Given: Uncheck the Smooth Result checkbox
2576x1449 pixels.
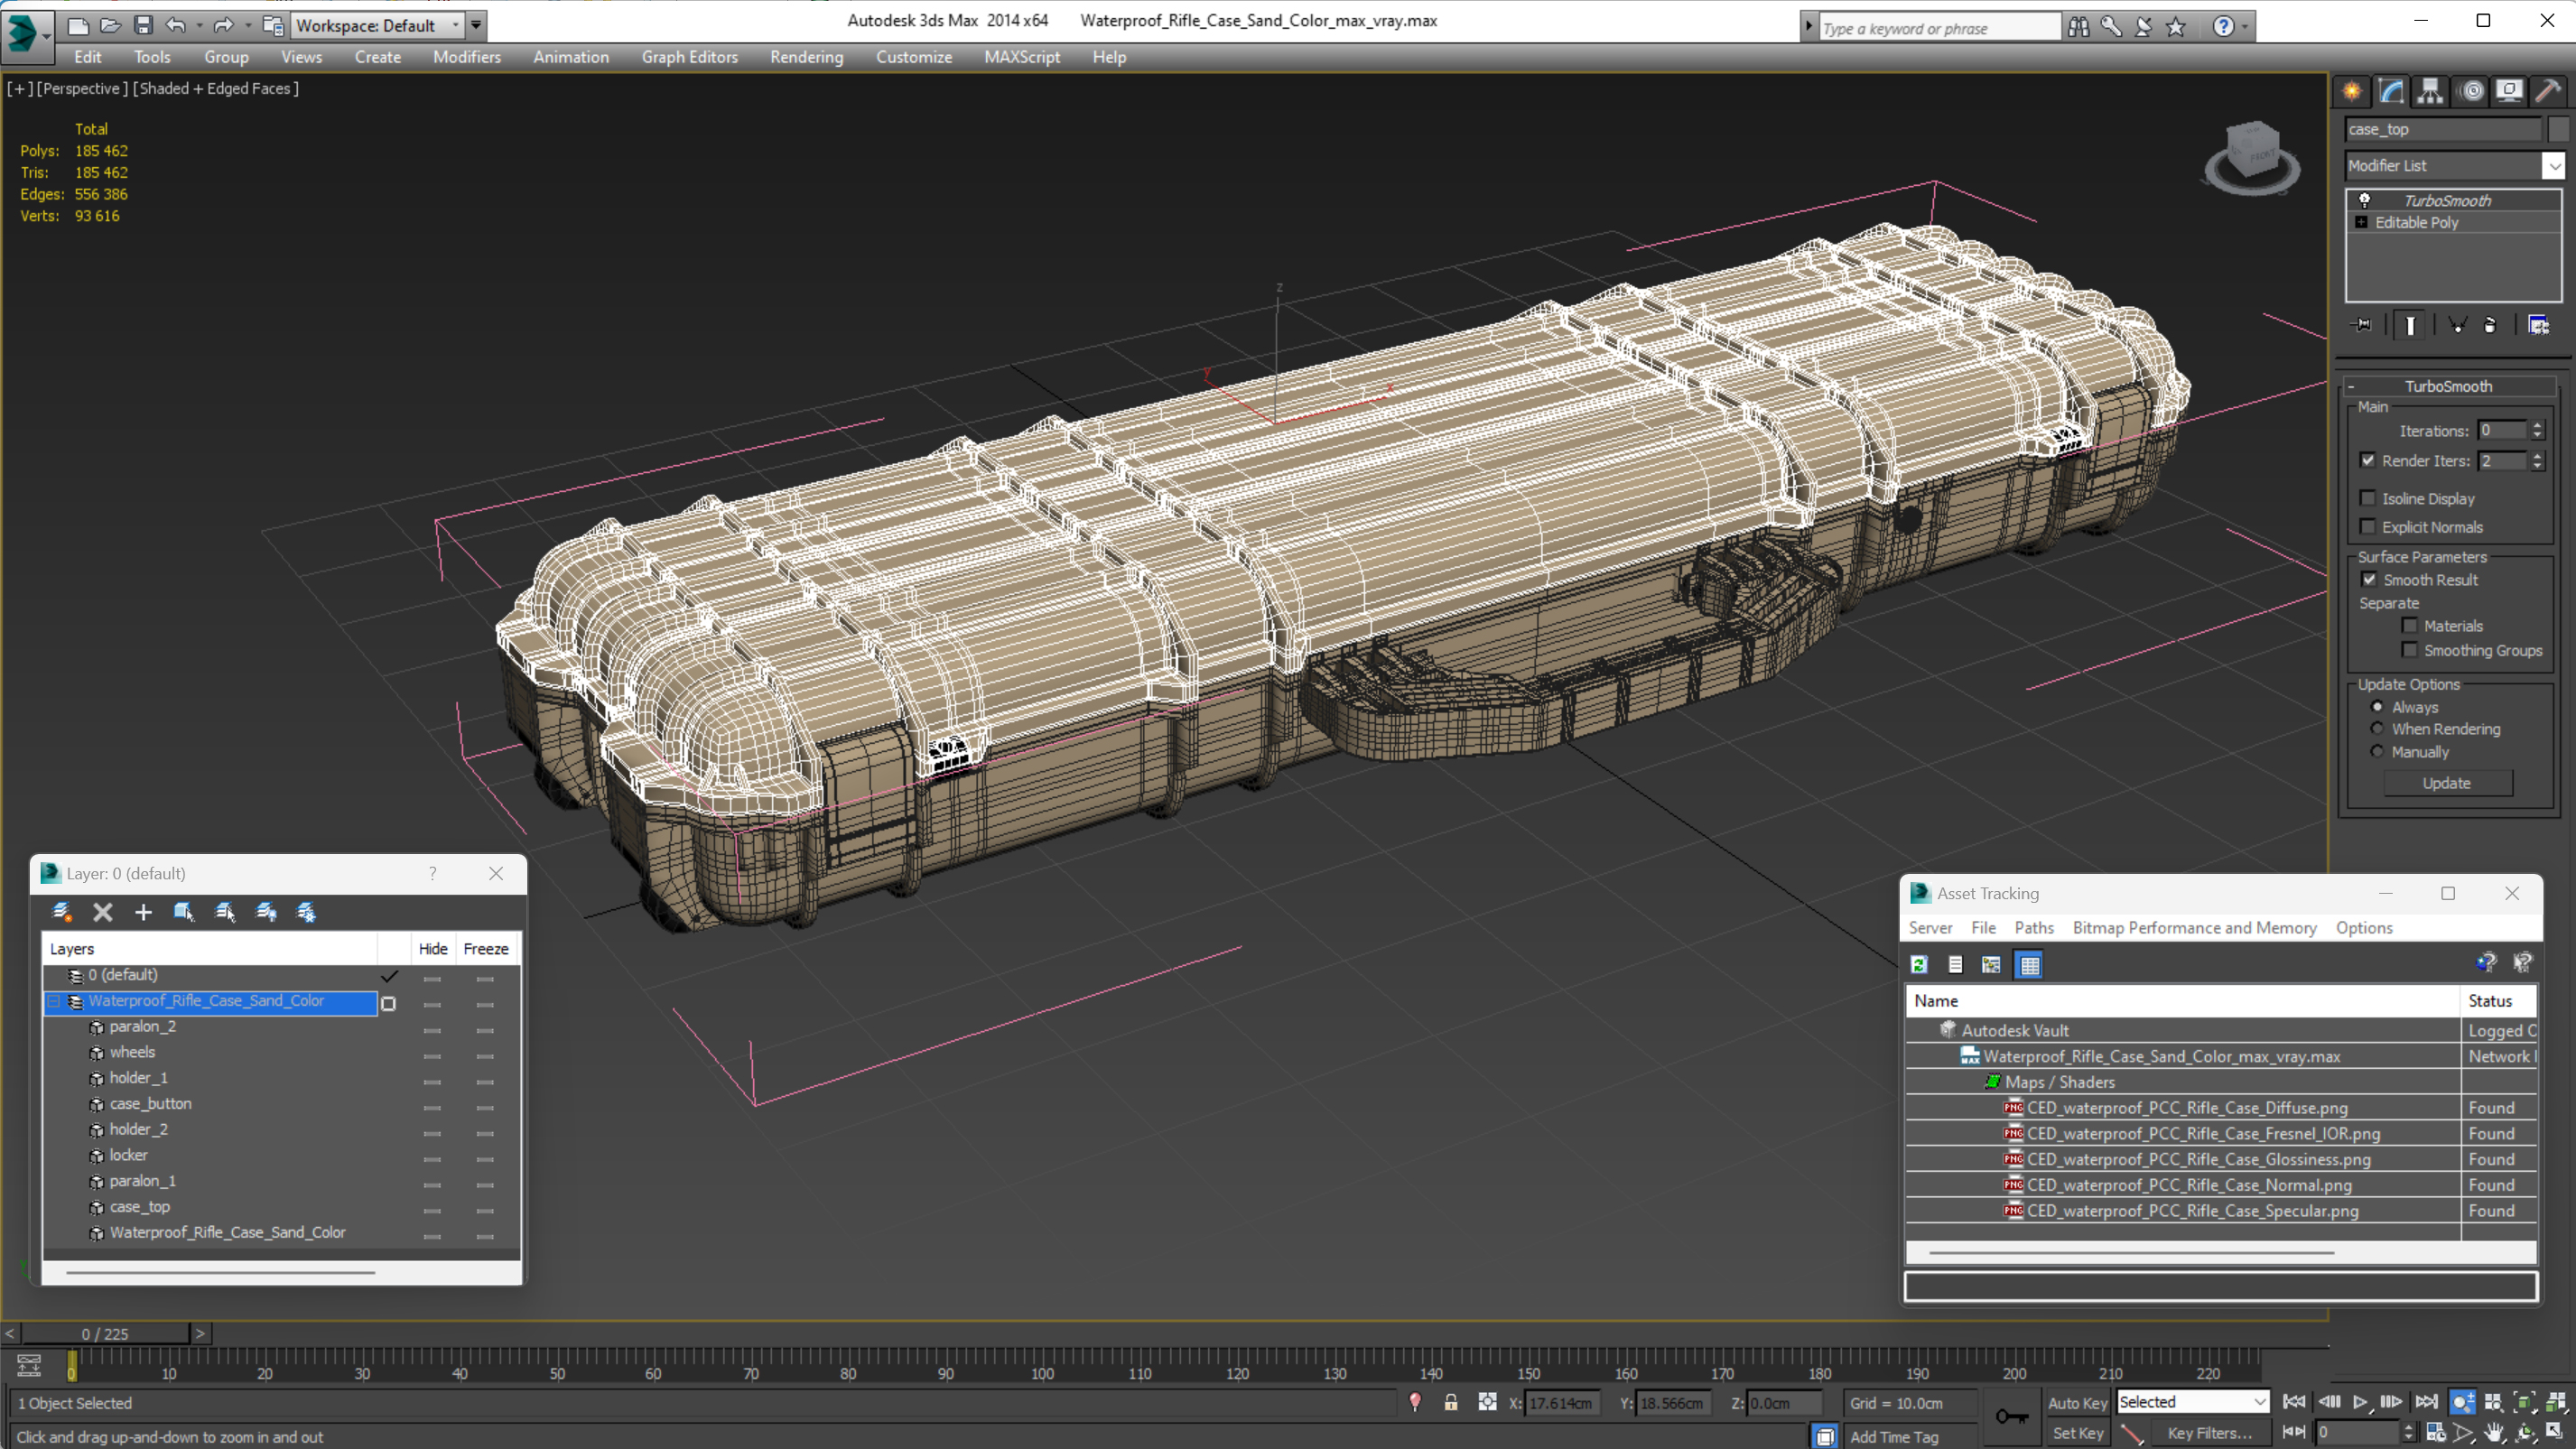Looking at the screenshot, I should coord(2368,580).
